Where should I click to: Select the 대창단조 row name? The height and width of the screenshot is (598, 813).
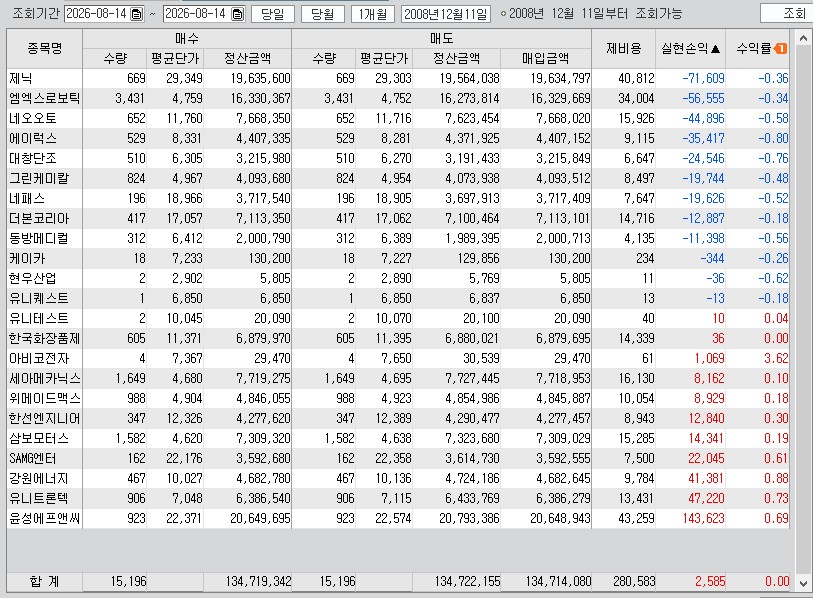click(33, 158)
